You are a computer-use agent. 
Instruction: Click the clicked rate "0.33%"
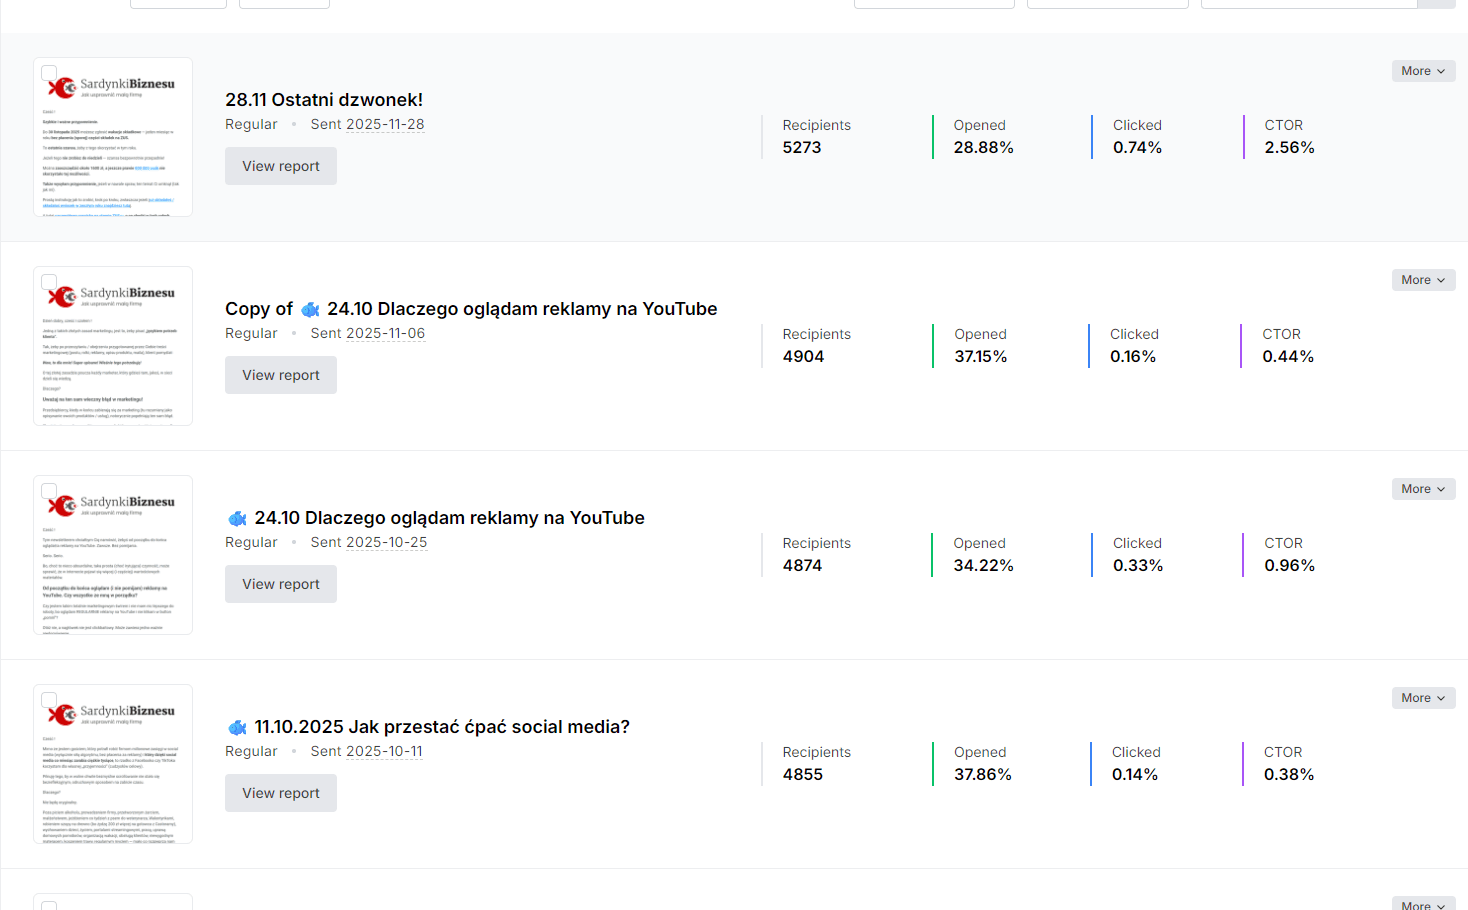(x=1138, y=566)
